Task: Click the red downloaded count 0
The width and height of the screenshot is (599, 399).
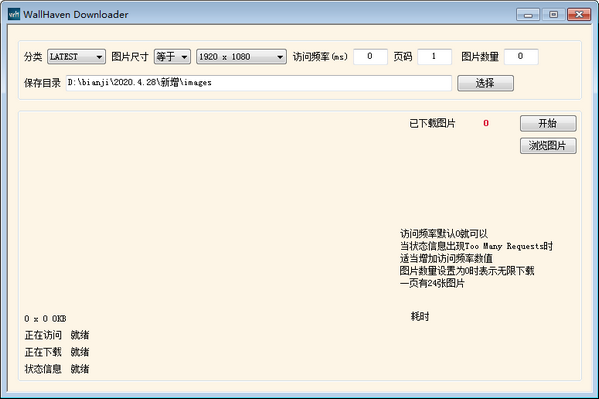Action: 486,123
